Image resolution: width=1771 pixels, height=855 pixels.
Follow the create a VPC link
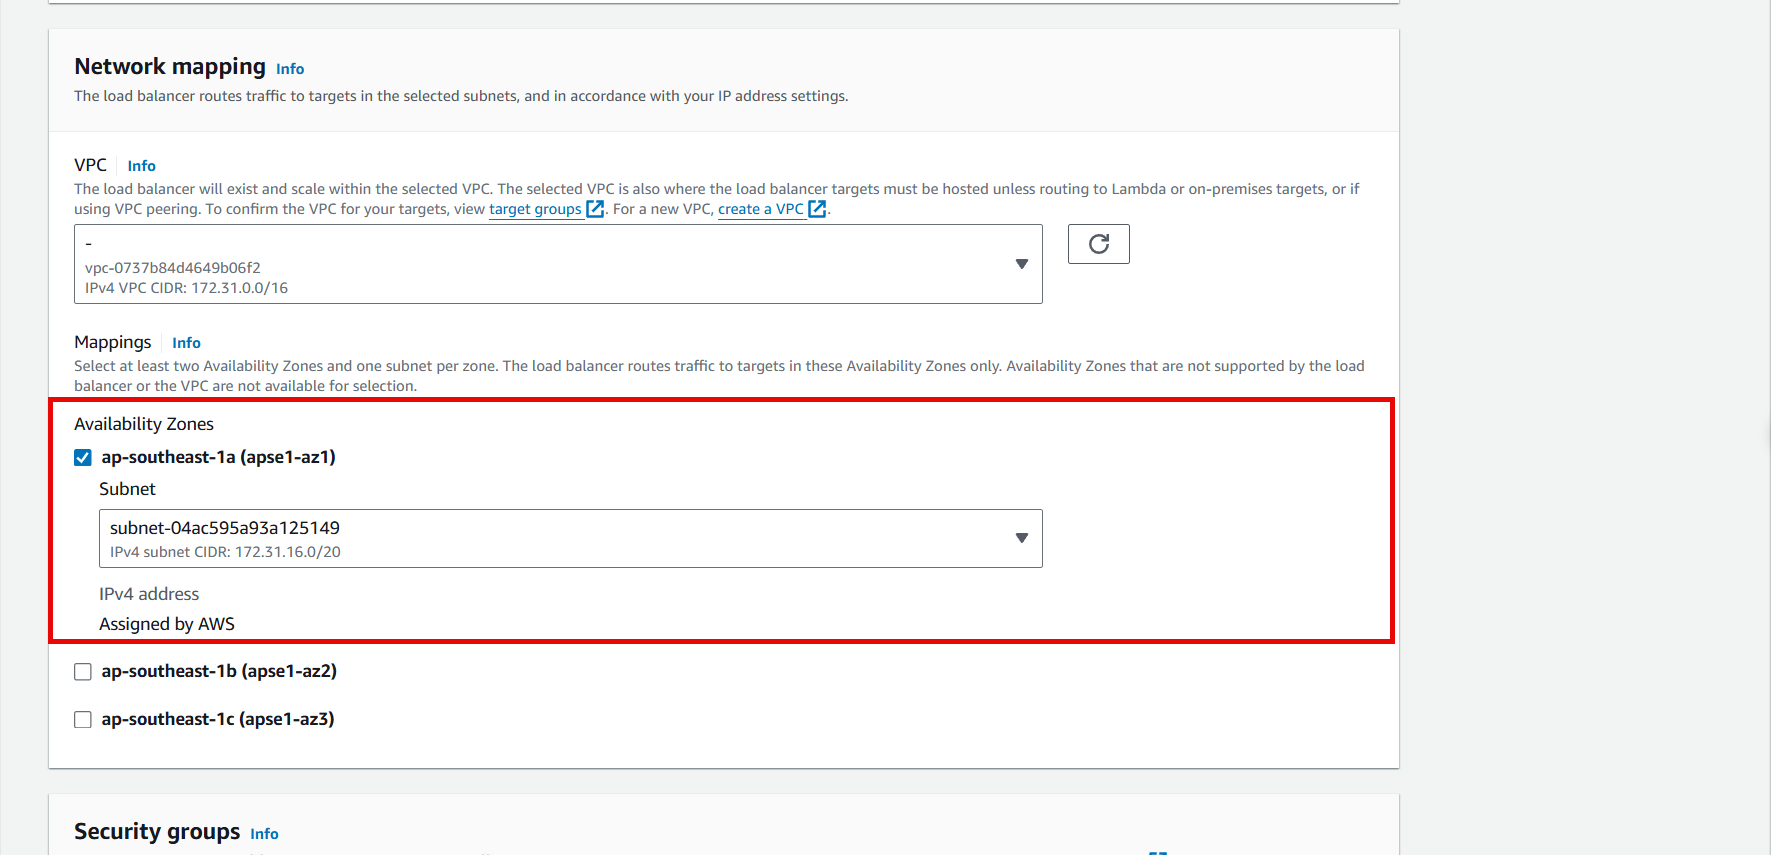pyautogui.click(x=760, y=209)
